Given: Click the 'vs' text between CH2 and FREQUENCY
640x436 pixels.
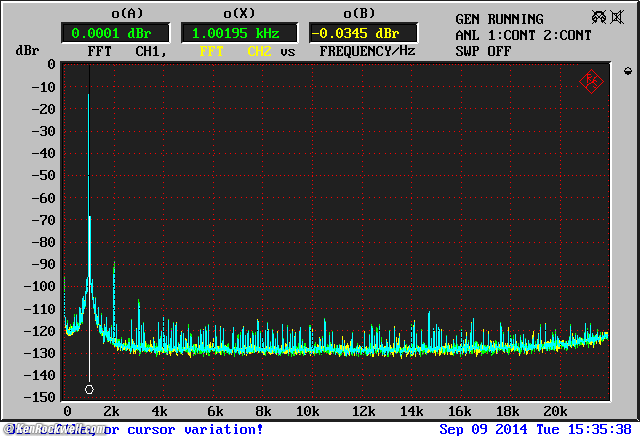Looking at the screenshot, I should (x=287, y=52).
